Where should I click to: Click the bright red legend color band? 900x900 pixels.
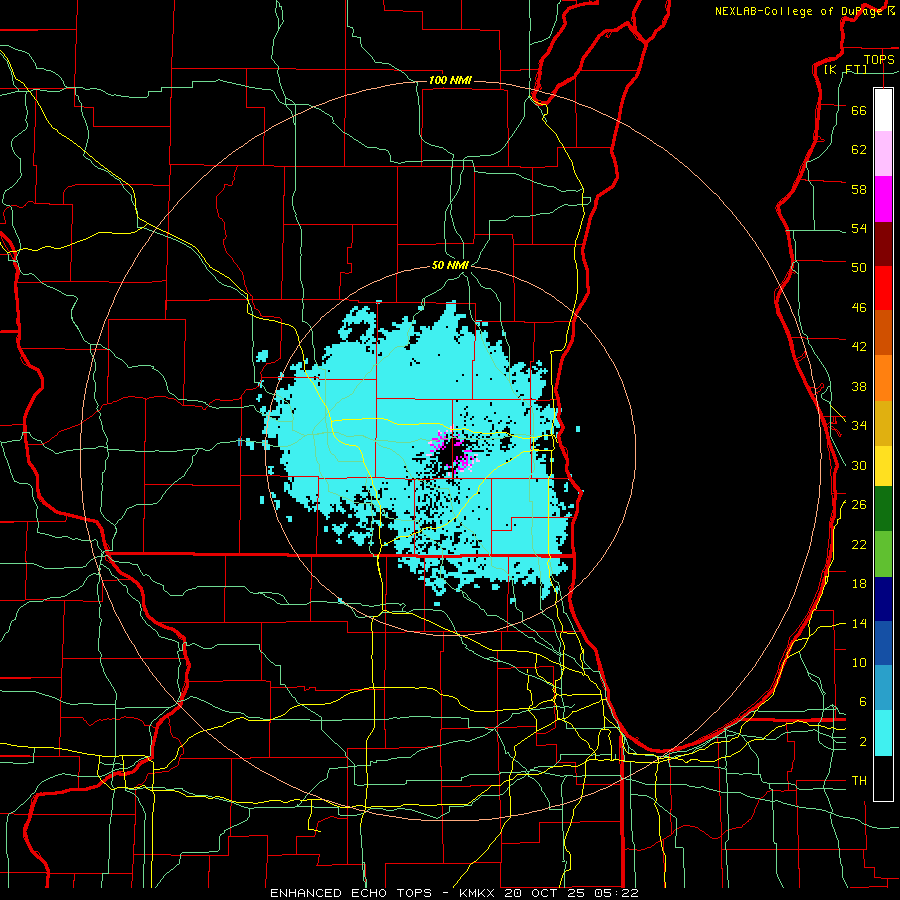tap(883, 288)
